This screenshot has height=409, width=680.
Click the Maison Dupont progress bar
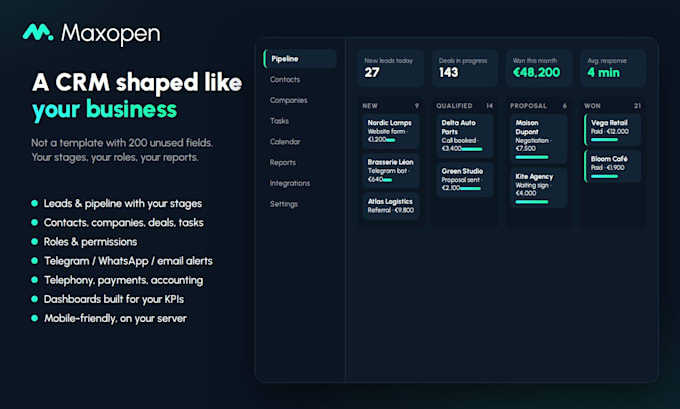(532, 157)
